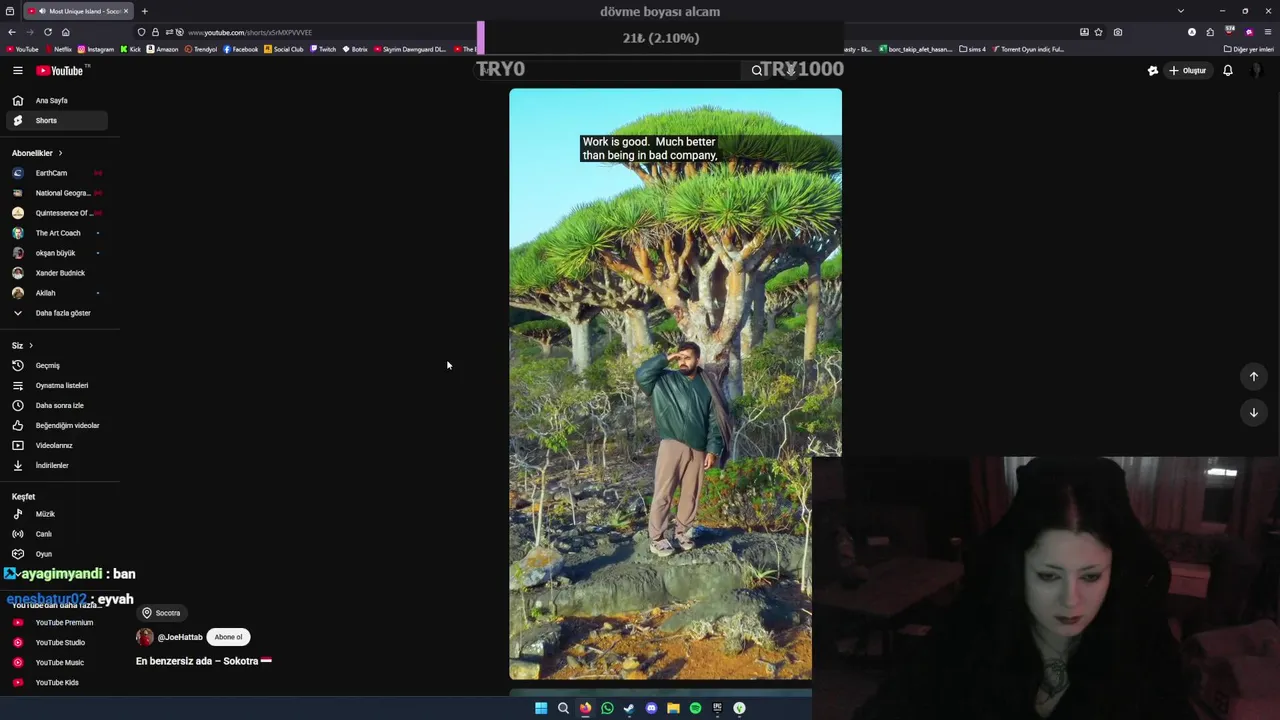The width and height of the screenshot is (1280, 720).
Task: Open Müzik in Keşfet section
Action: (x=56, y=514)
